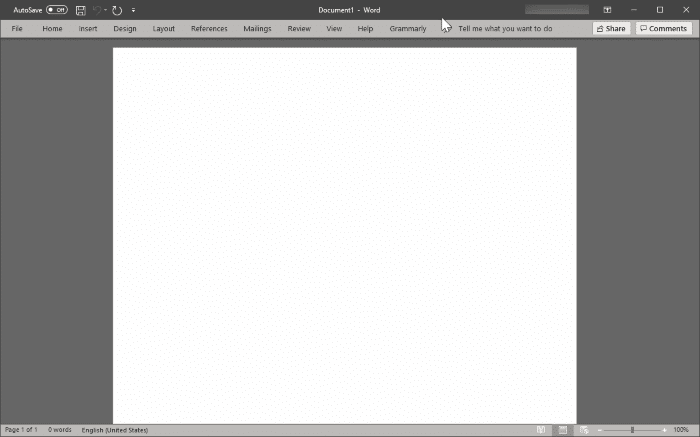Screen dimensions: 700x437
Task: Click the zoom out minus button
Action: pyautogui.click(x=600, y=430)
